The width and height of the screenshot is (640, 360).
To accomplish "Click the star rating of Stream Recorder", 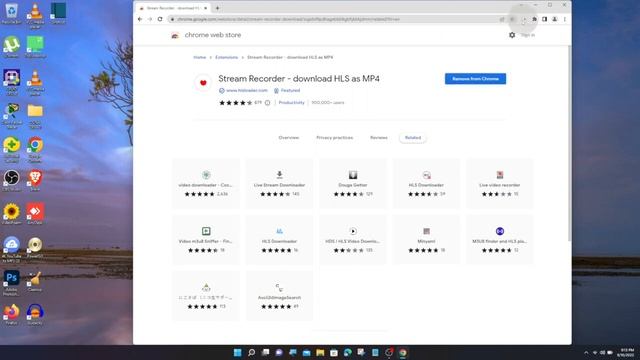I will click(236, 103).
